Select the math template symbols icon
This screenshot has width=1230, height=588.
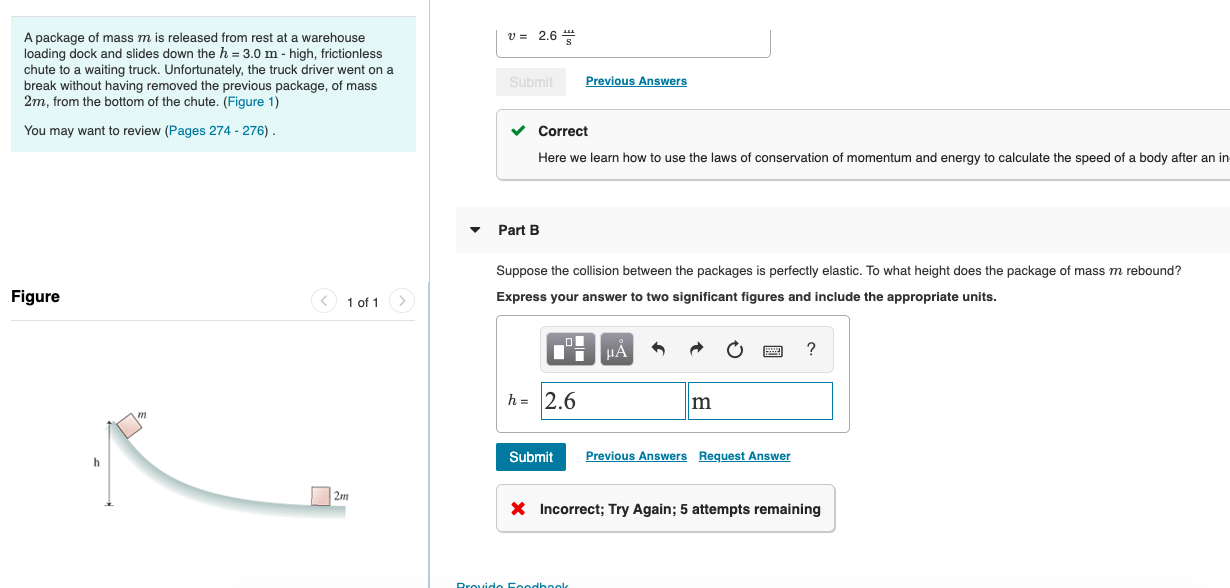click(x=570, y=349)
